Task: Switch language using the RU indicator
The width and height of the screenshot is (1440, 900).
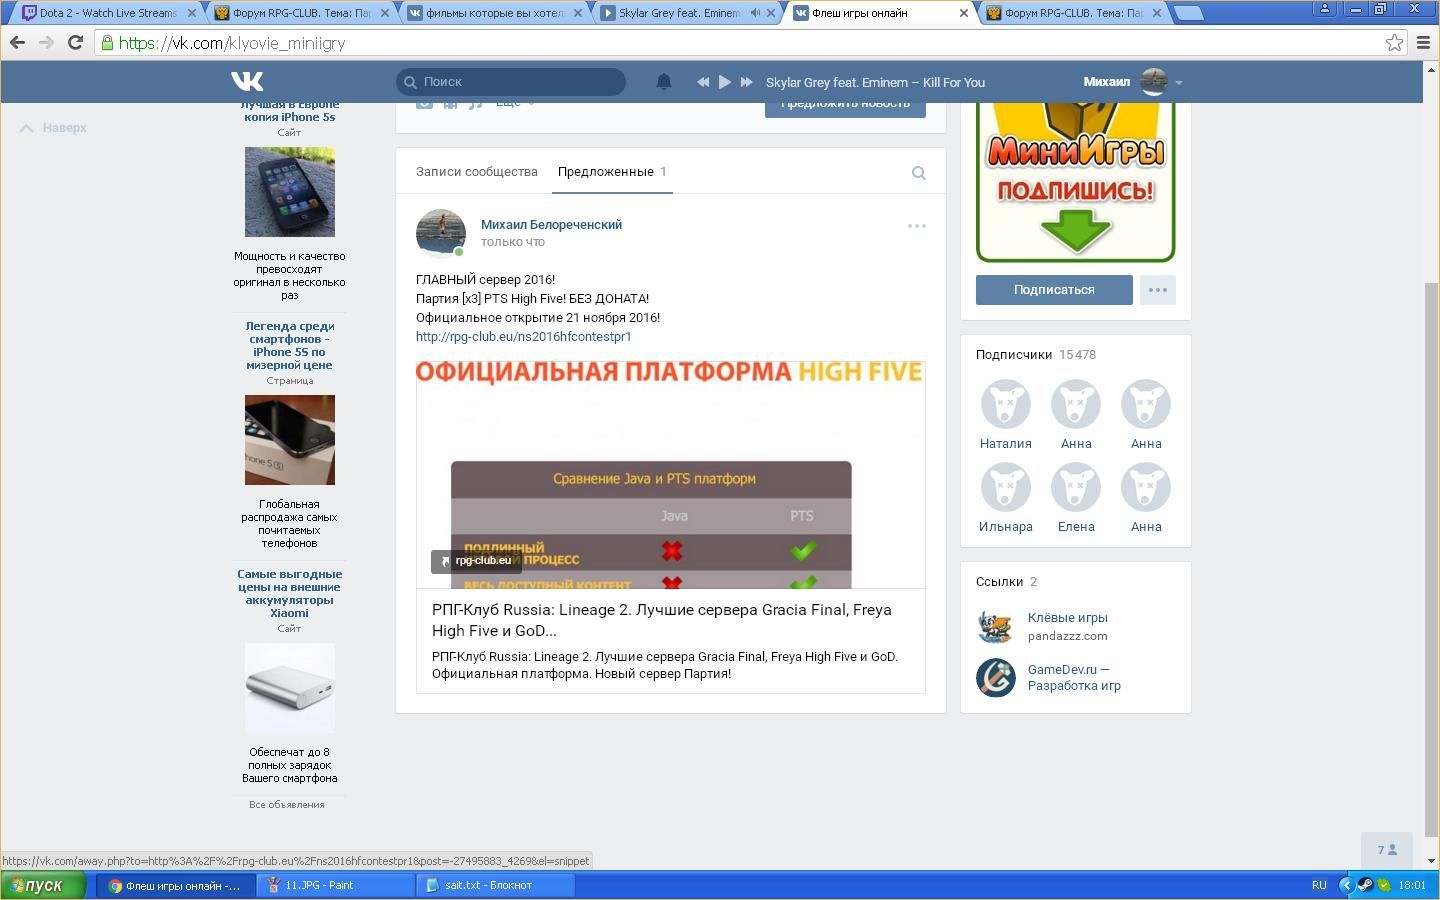Action: click(1319, 885)
